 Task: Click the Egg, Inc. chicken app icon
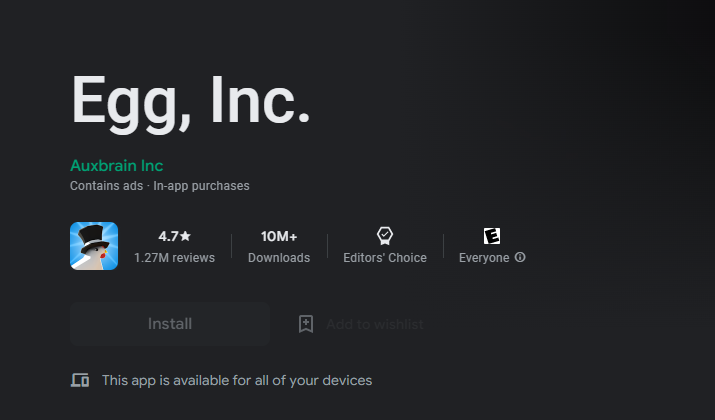pos(94,246)
